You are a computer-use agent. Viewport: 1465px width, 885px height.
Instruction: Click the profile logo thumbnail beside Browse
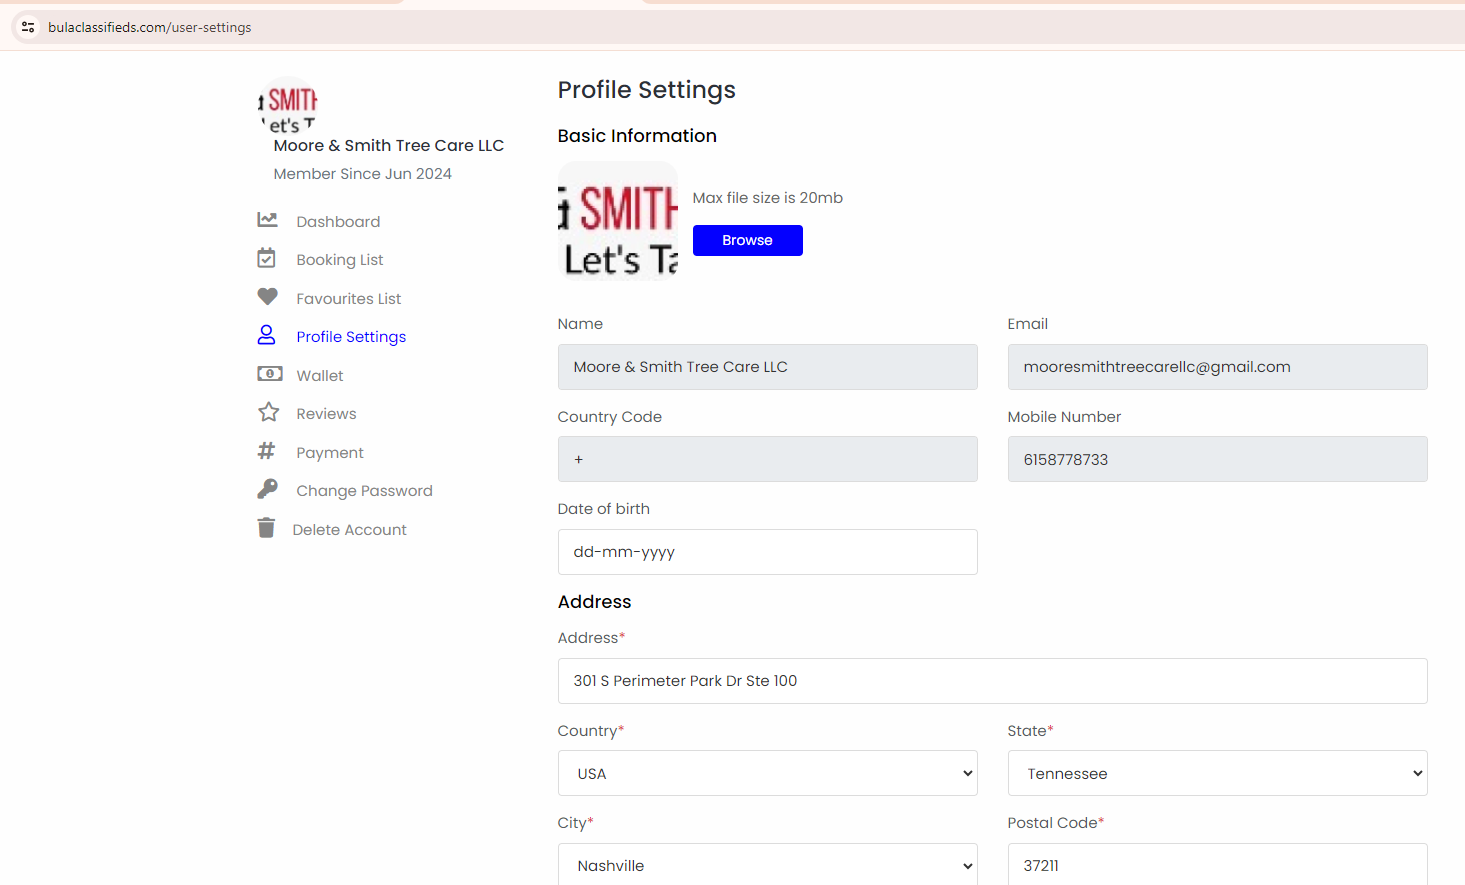(x=617, y=221)
